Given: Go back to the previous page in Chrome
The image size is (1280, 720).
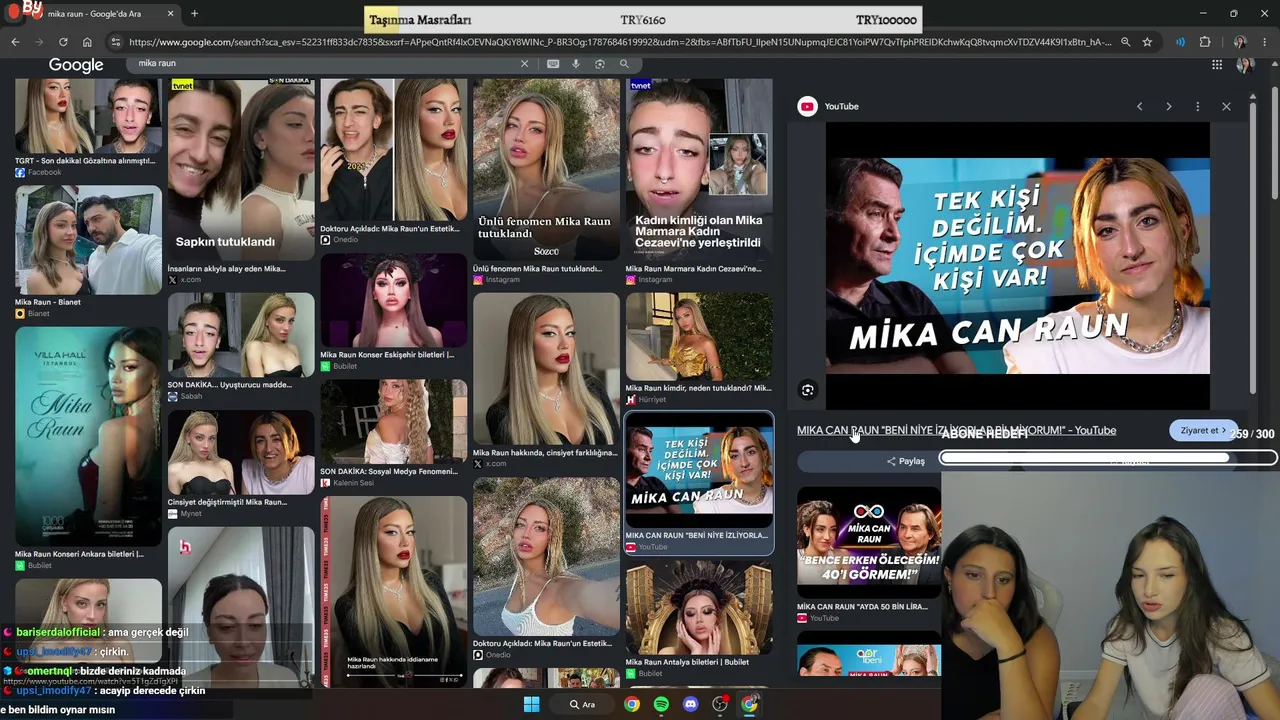Looking at the screenshot, I should 15,42.
